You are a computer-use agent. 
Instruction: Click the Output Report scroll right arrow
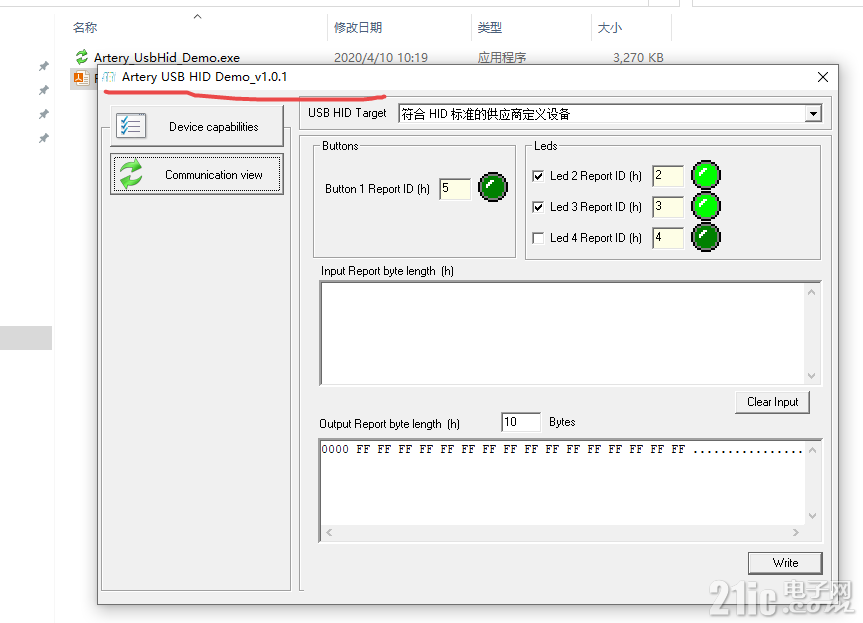click(x=795, y=532)
